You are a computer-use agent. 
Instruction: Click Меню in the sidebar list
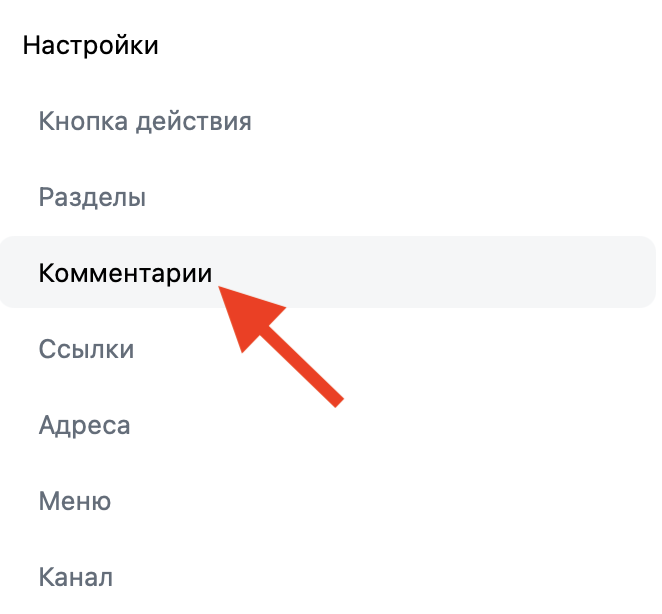(x=74, y=501)
